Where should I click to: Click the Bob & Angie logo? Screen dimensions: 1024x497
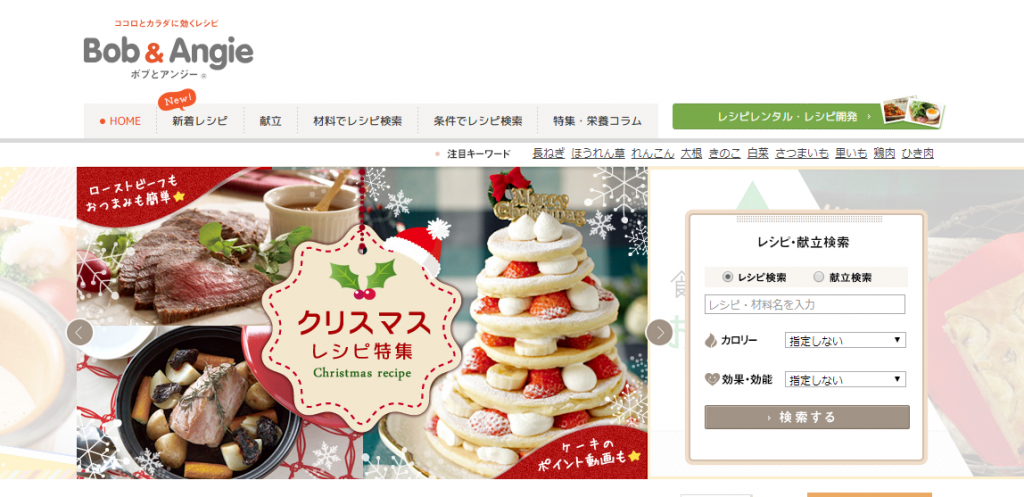[x=168, y=50]
